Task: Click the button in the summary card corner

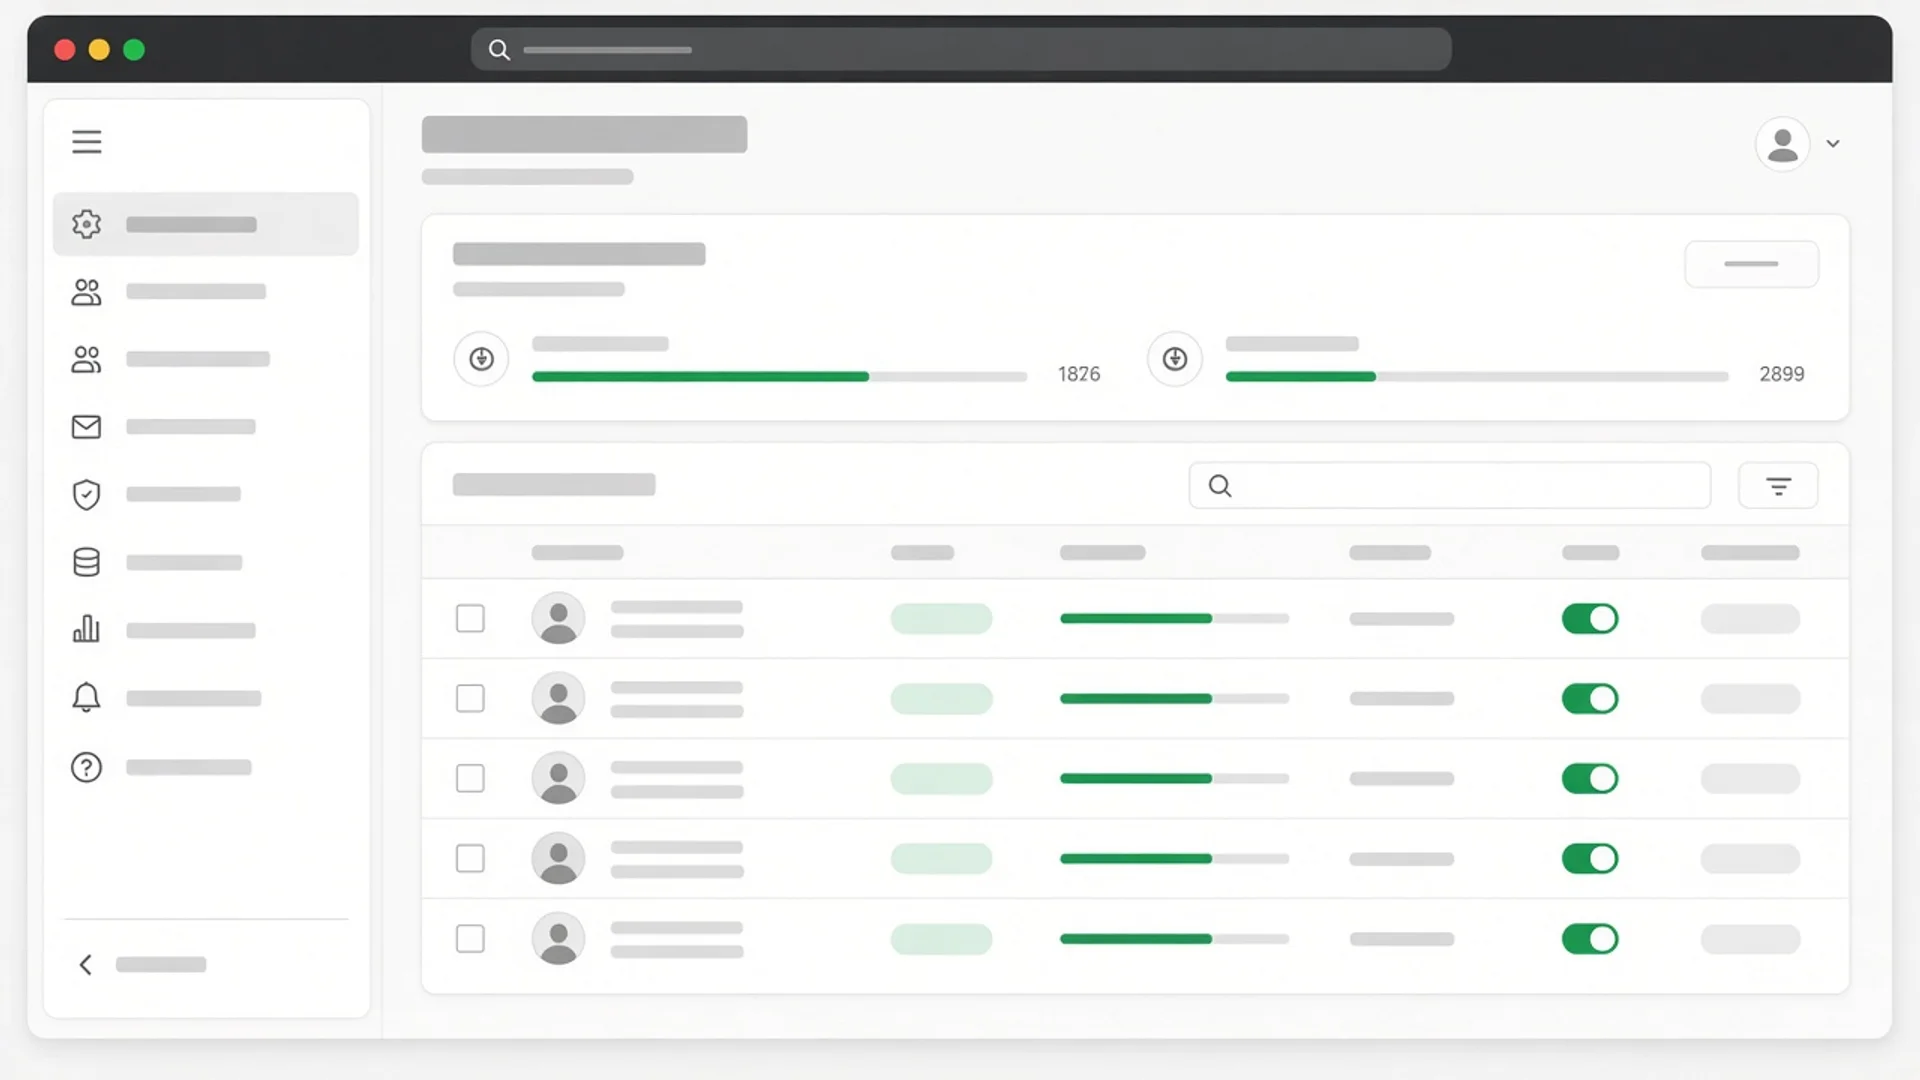Action: click(x=1751, y=264)
